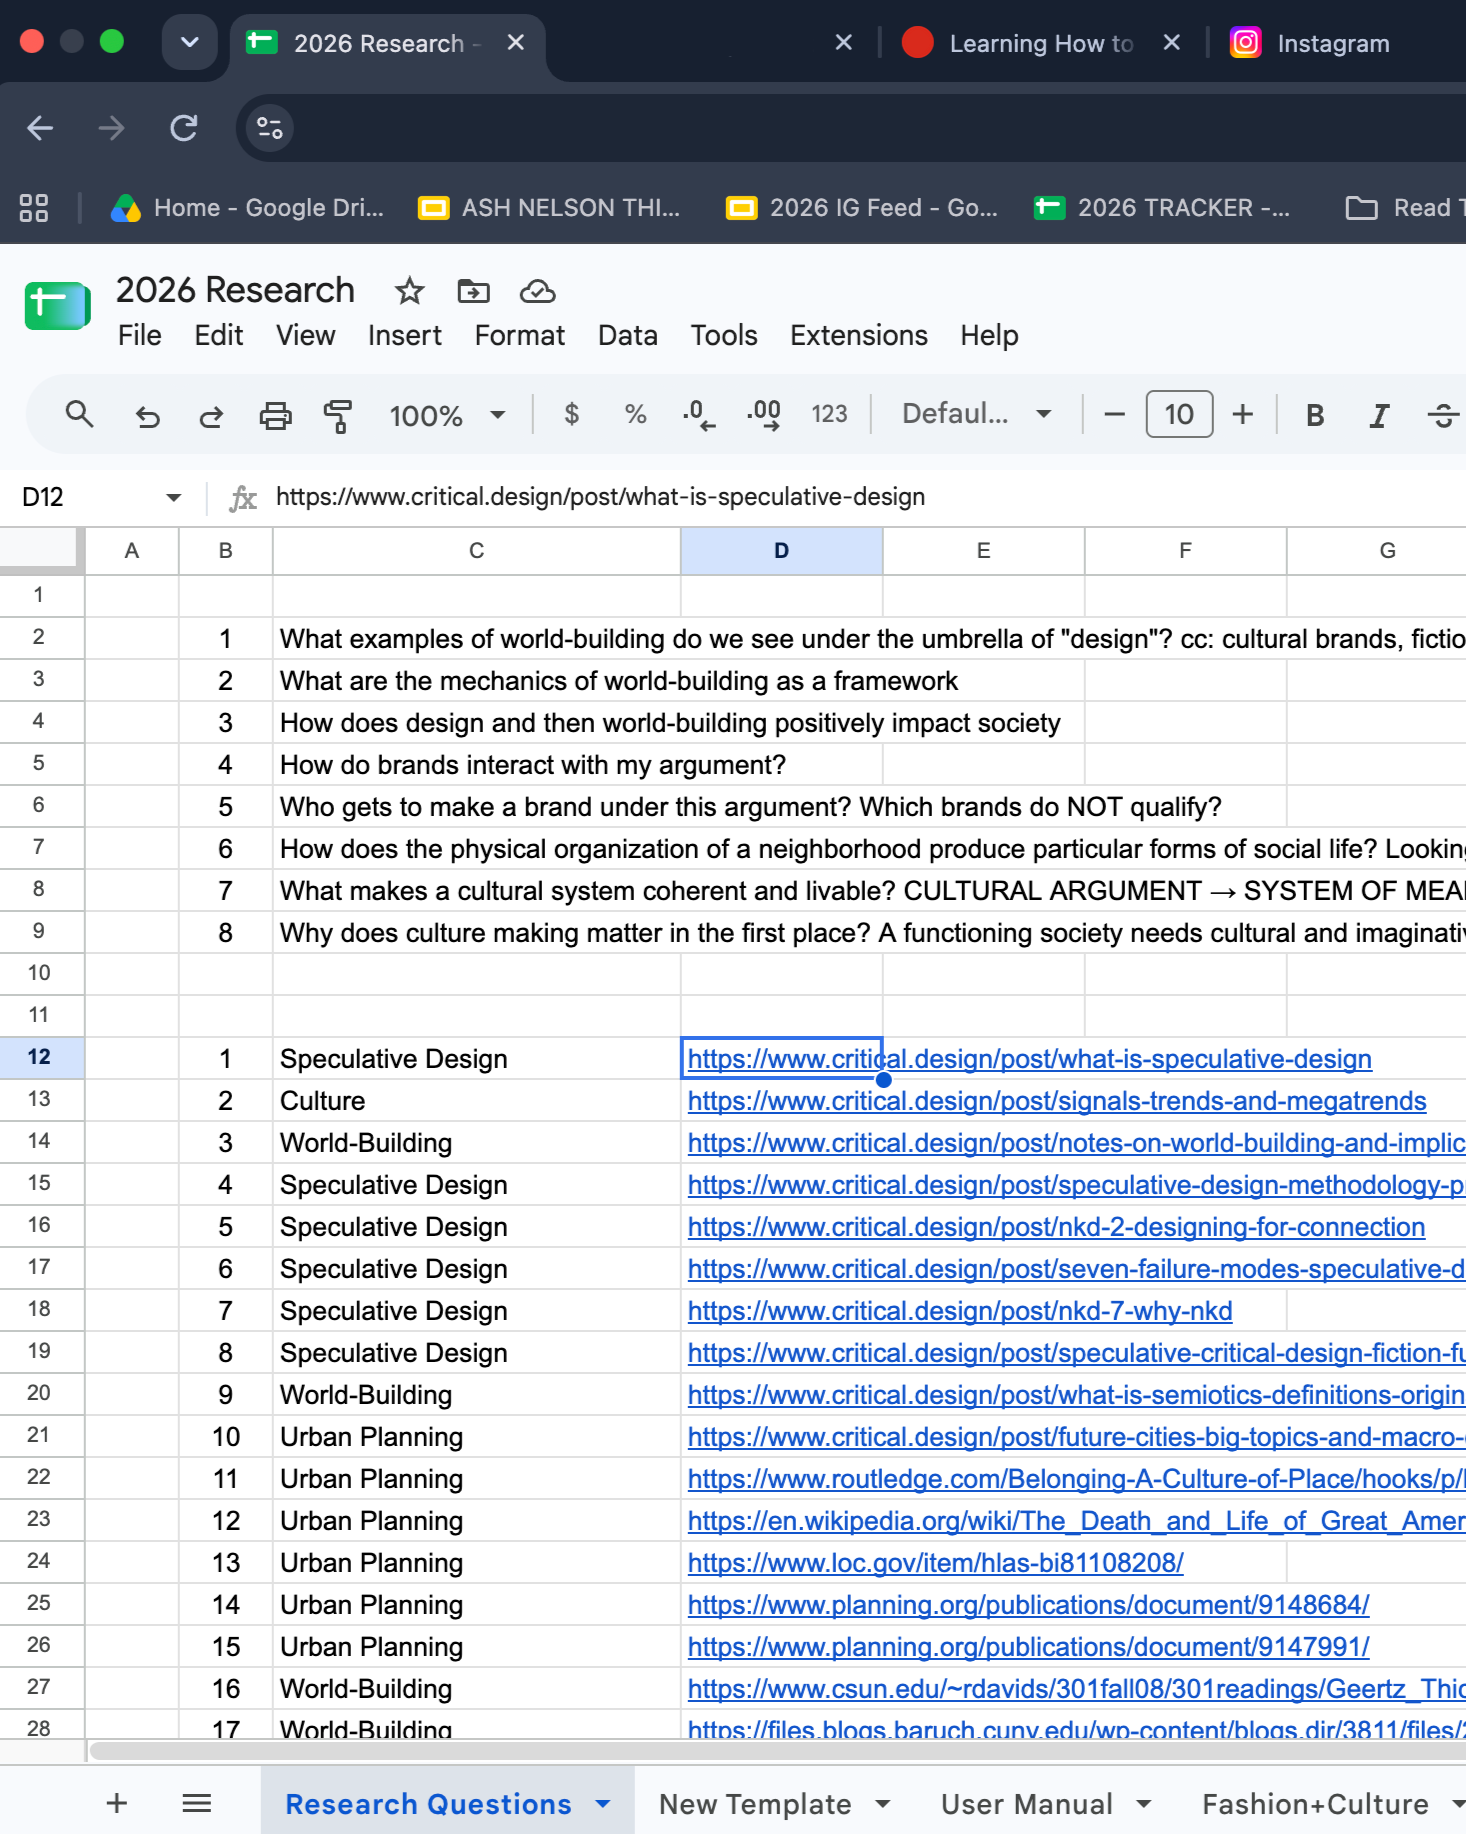The width and height of the screenshot is (1466, 1834).
Task: Decrease font size with minus
Action: click(1114, 414)
